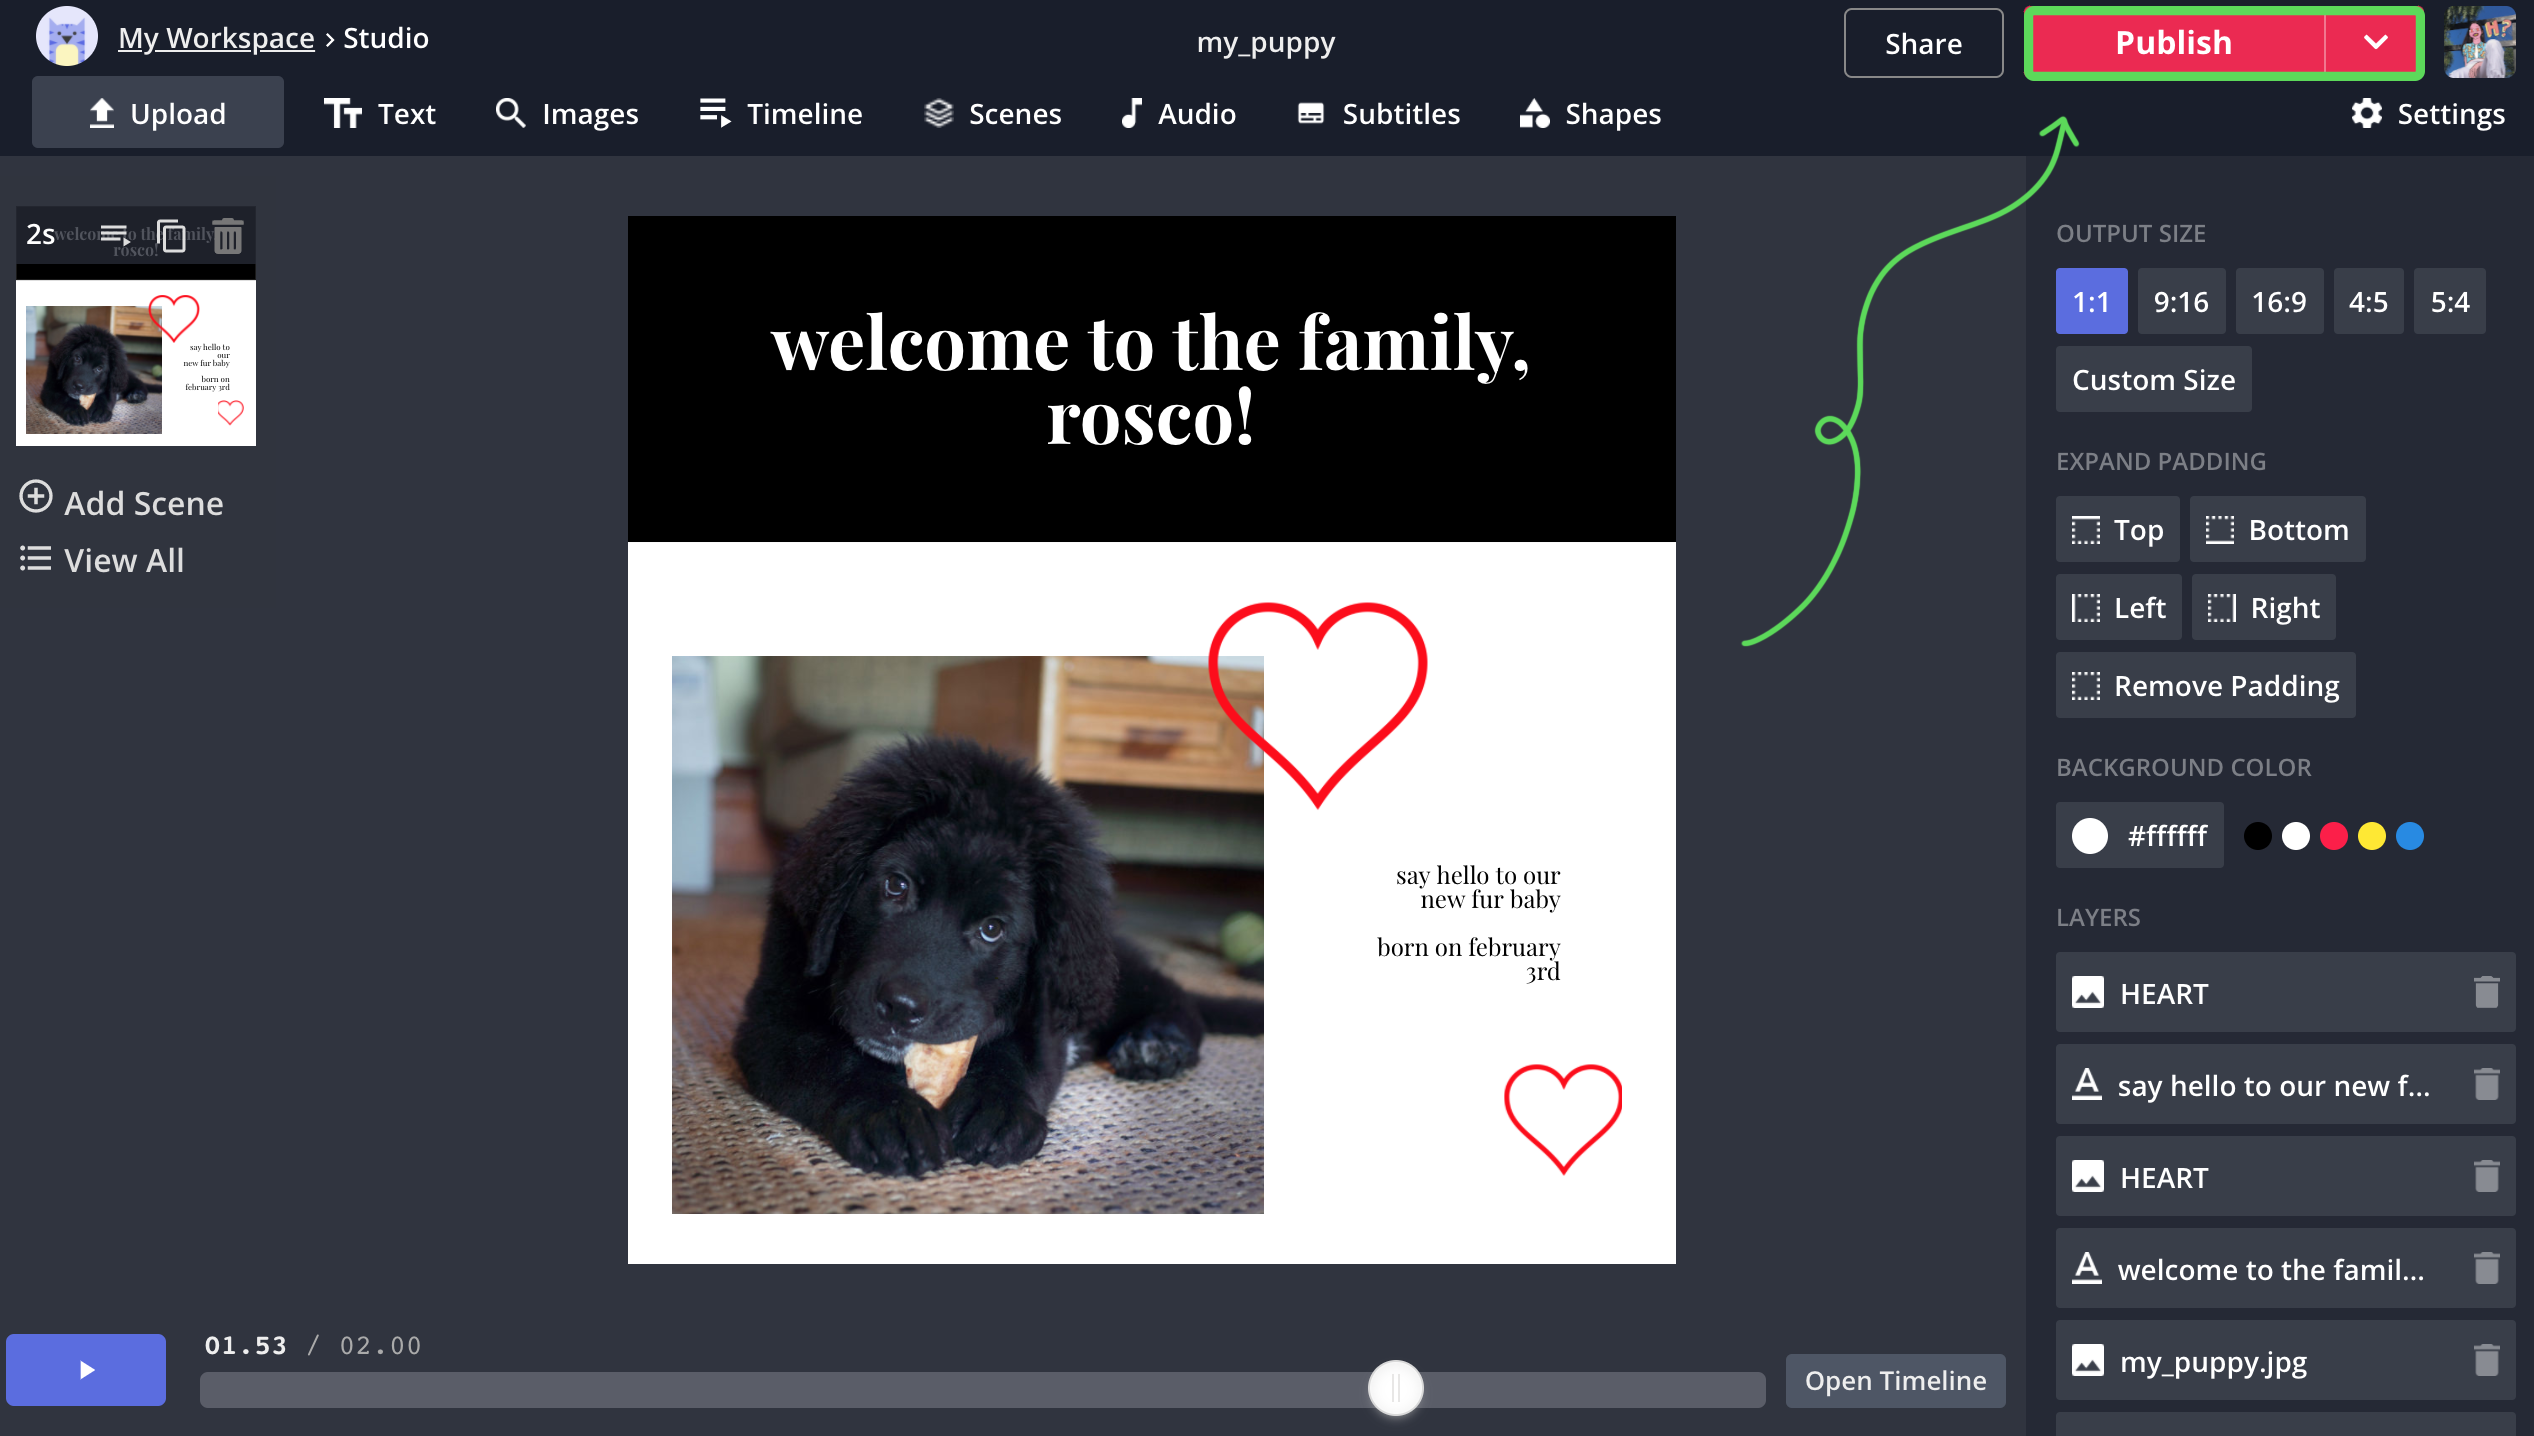Open Custom Size options
This screenshot has height=1436, width=2534.
pyautogui.click(x=2153, y=379)
